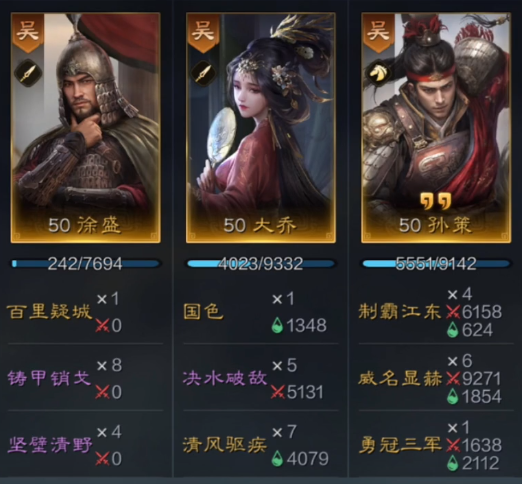Click the red damage icon beside 9271
The width and height of the screenshot is (522, 484).
[453, 378]
